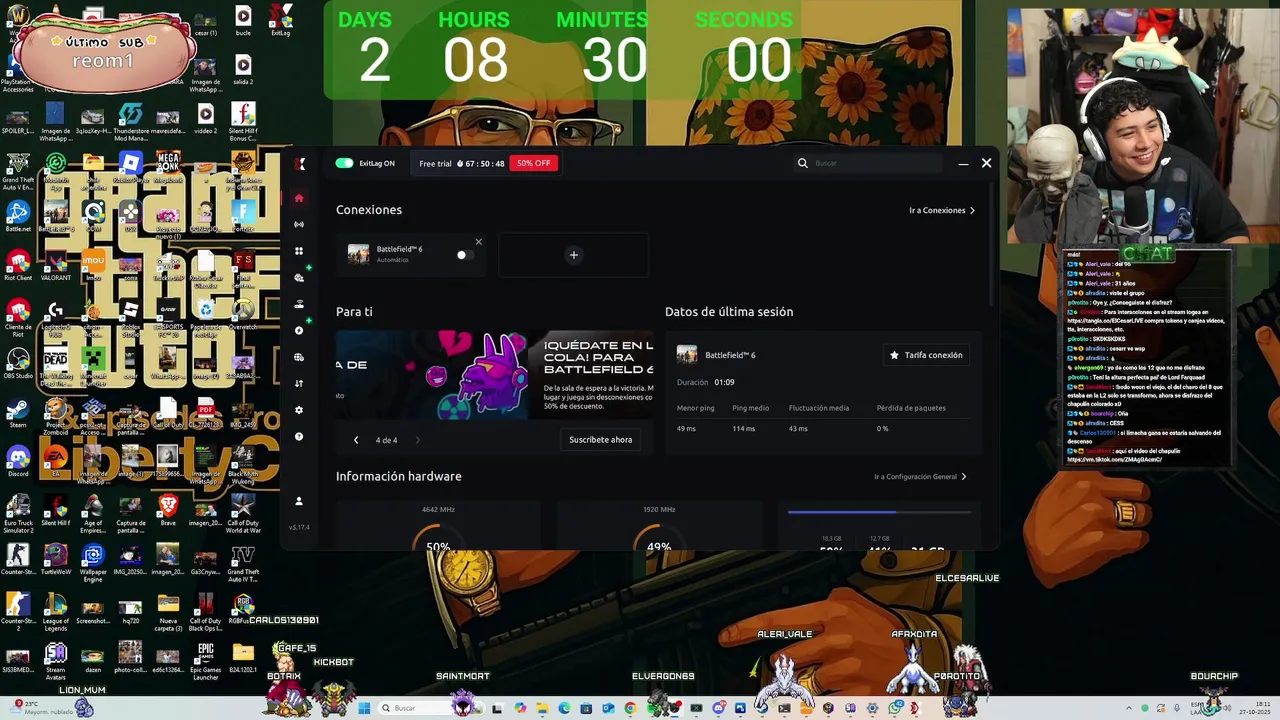Select the Epic Games Launcher desktop shortcut

pyautogui.click(x=205, y=660)
